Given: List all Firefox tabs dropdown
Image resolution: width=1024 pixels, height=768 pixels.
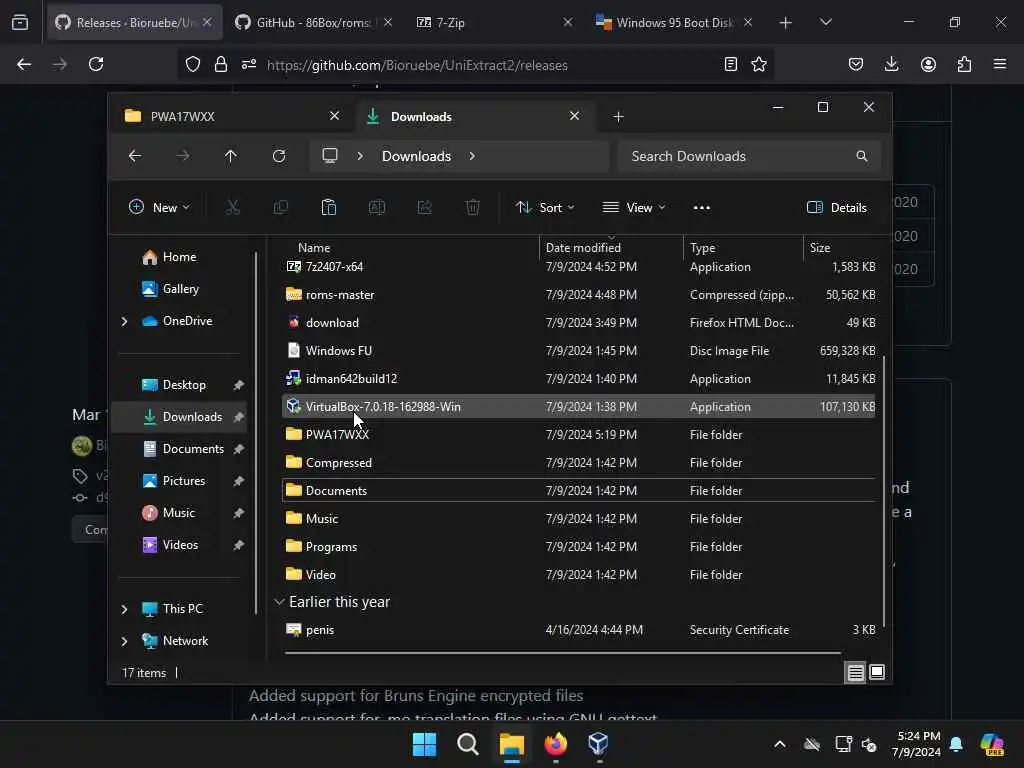Looking at the screenshot, I should point(825,22).
